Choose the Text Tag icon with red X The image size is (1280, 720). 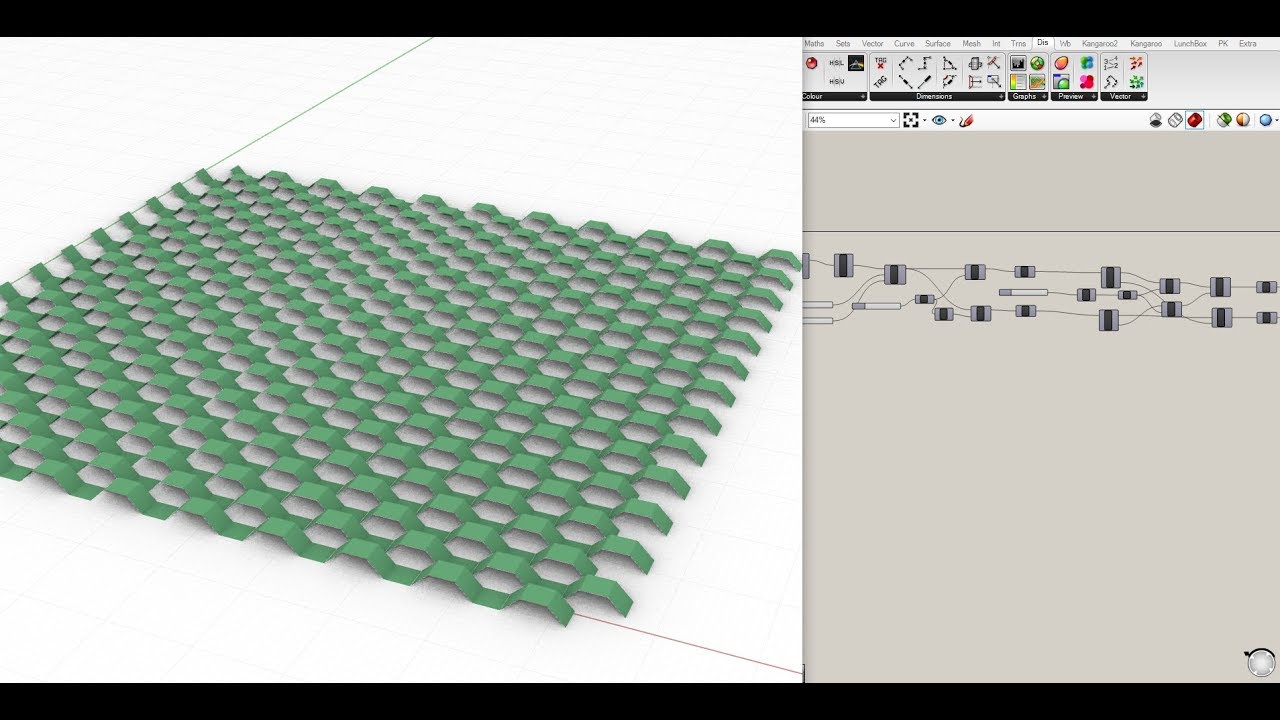[881, 63]
